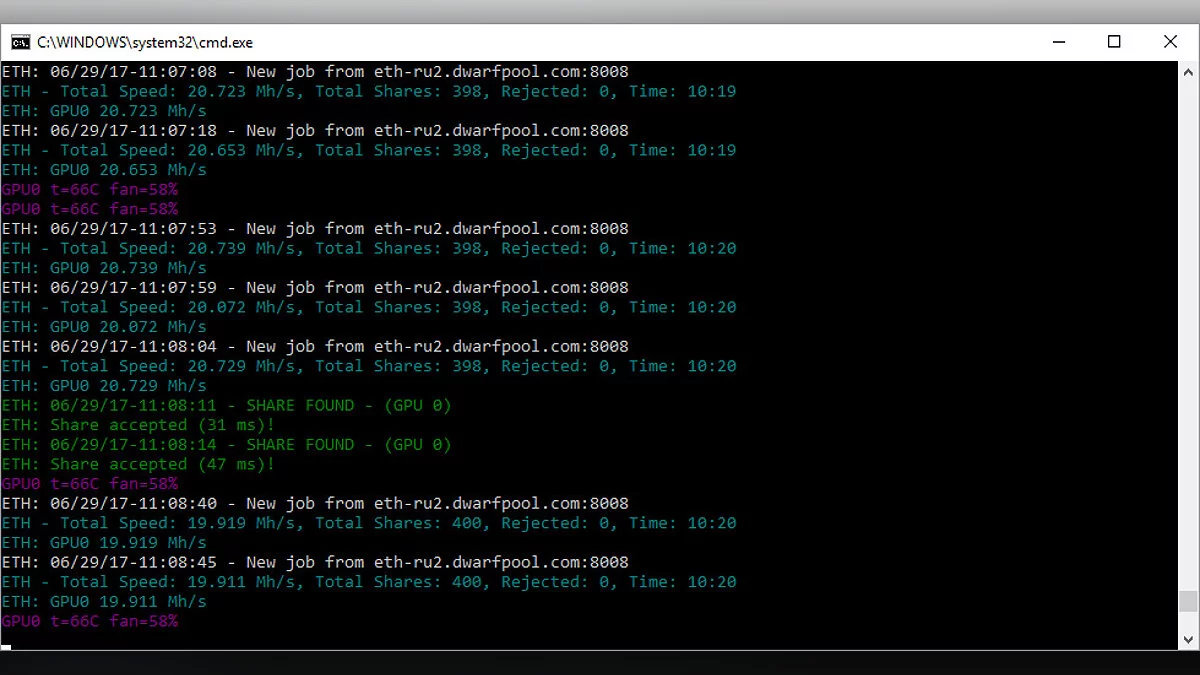Select the 11:08:14 SHARE FOUND line
Viewport: 1200px width, 675px height.
226,444
